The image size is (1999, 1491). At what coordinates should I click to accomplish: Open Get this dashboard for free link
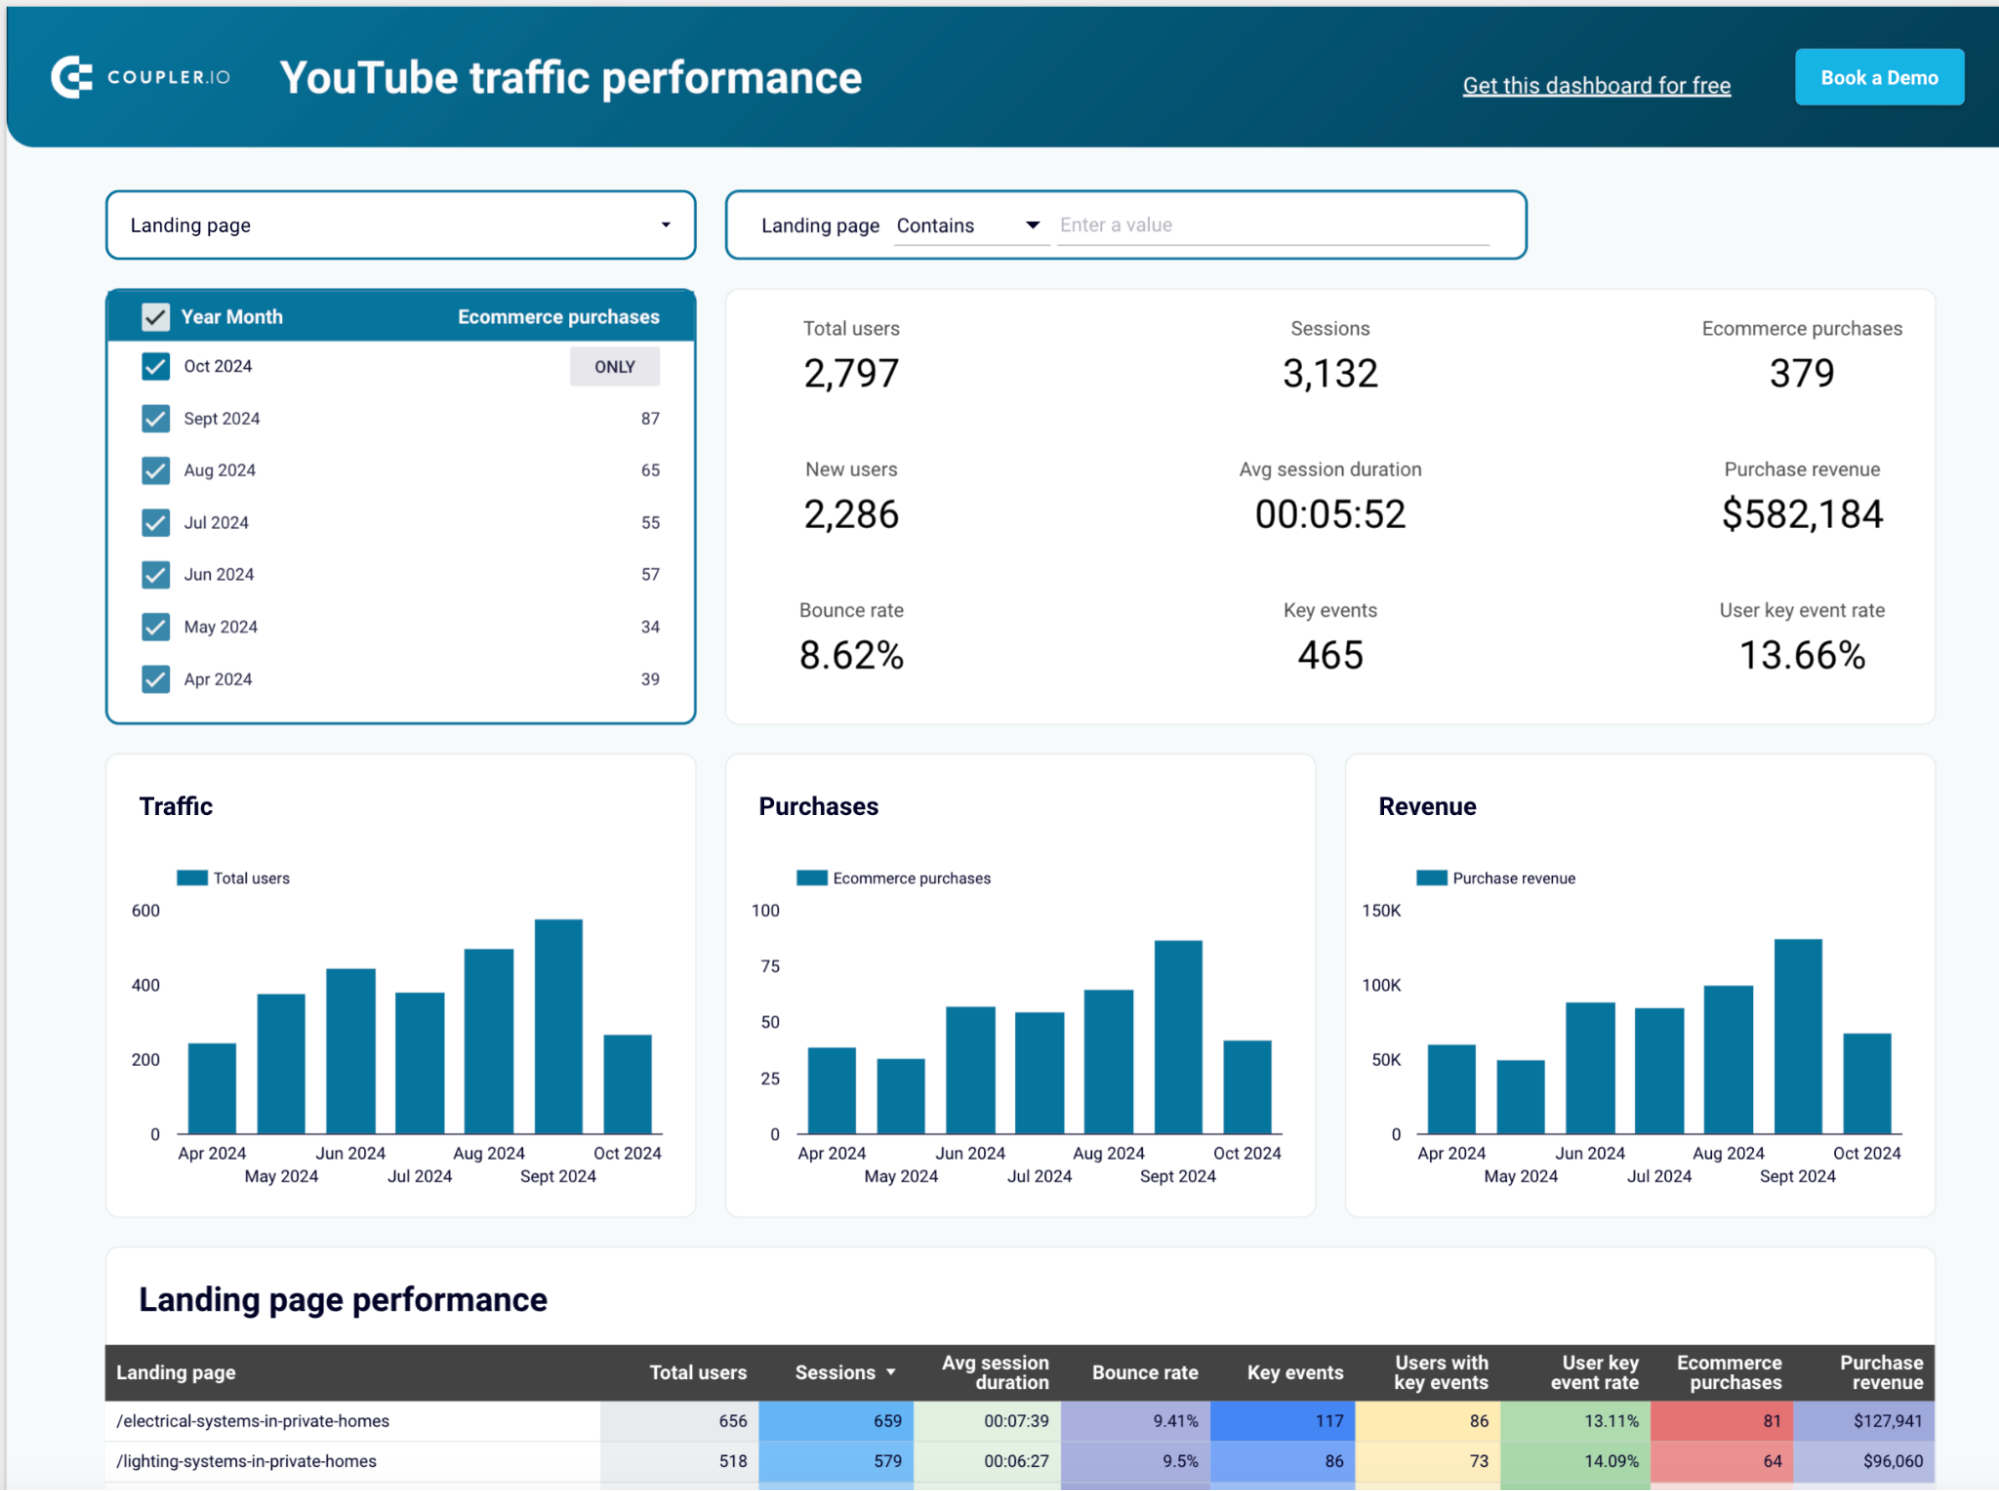coord(1596,85)
